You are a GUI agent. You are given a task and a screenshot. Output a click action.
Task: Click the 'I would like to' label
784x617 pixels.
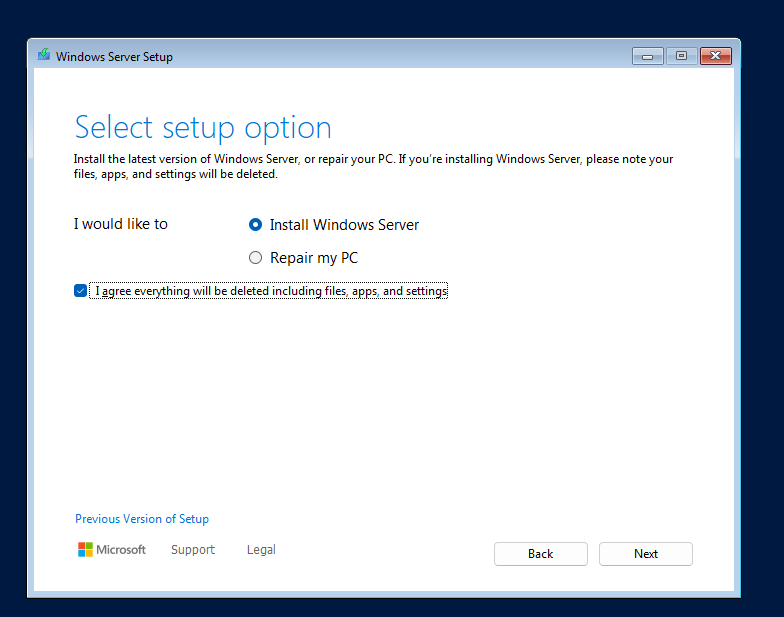pos(120,224)
